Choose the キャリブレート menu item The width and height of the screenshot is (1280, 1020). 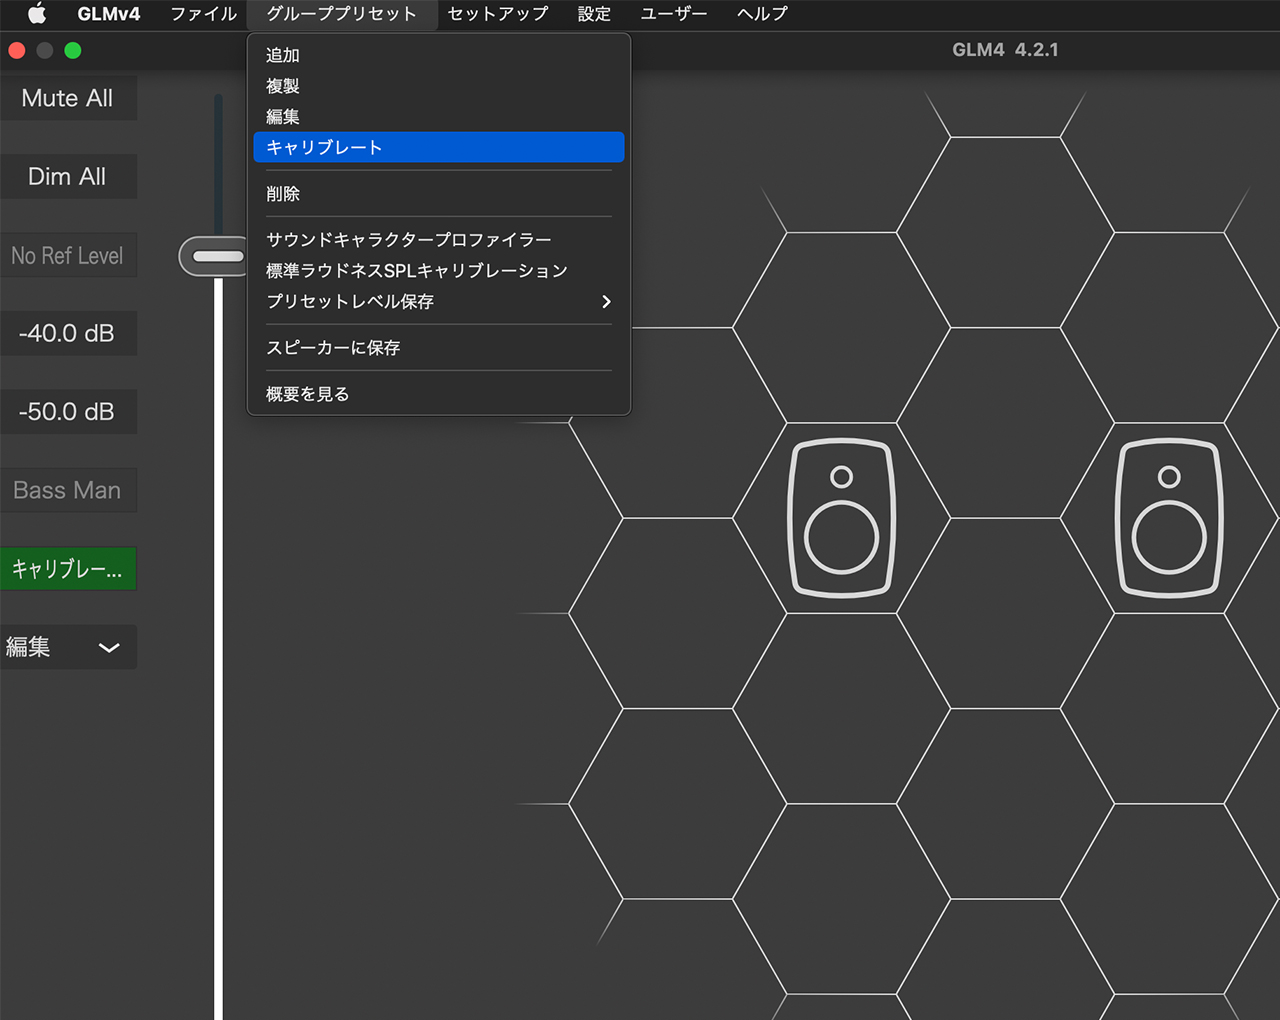click(x=438, y=147)
